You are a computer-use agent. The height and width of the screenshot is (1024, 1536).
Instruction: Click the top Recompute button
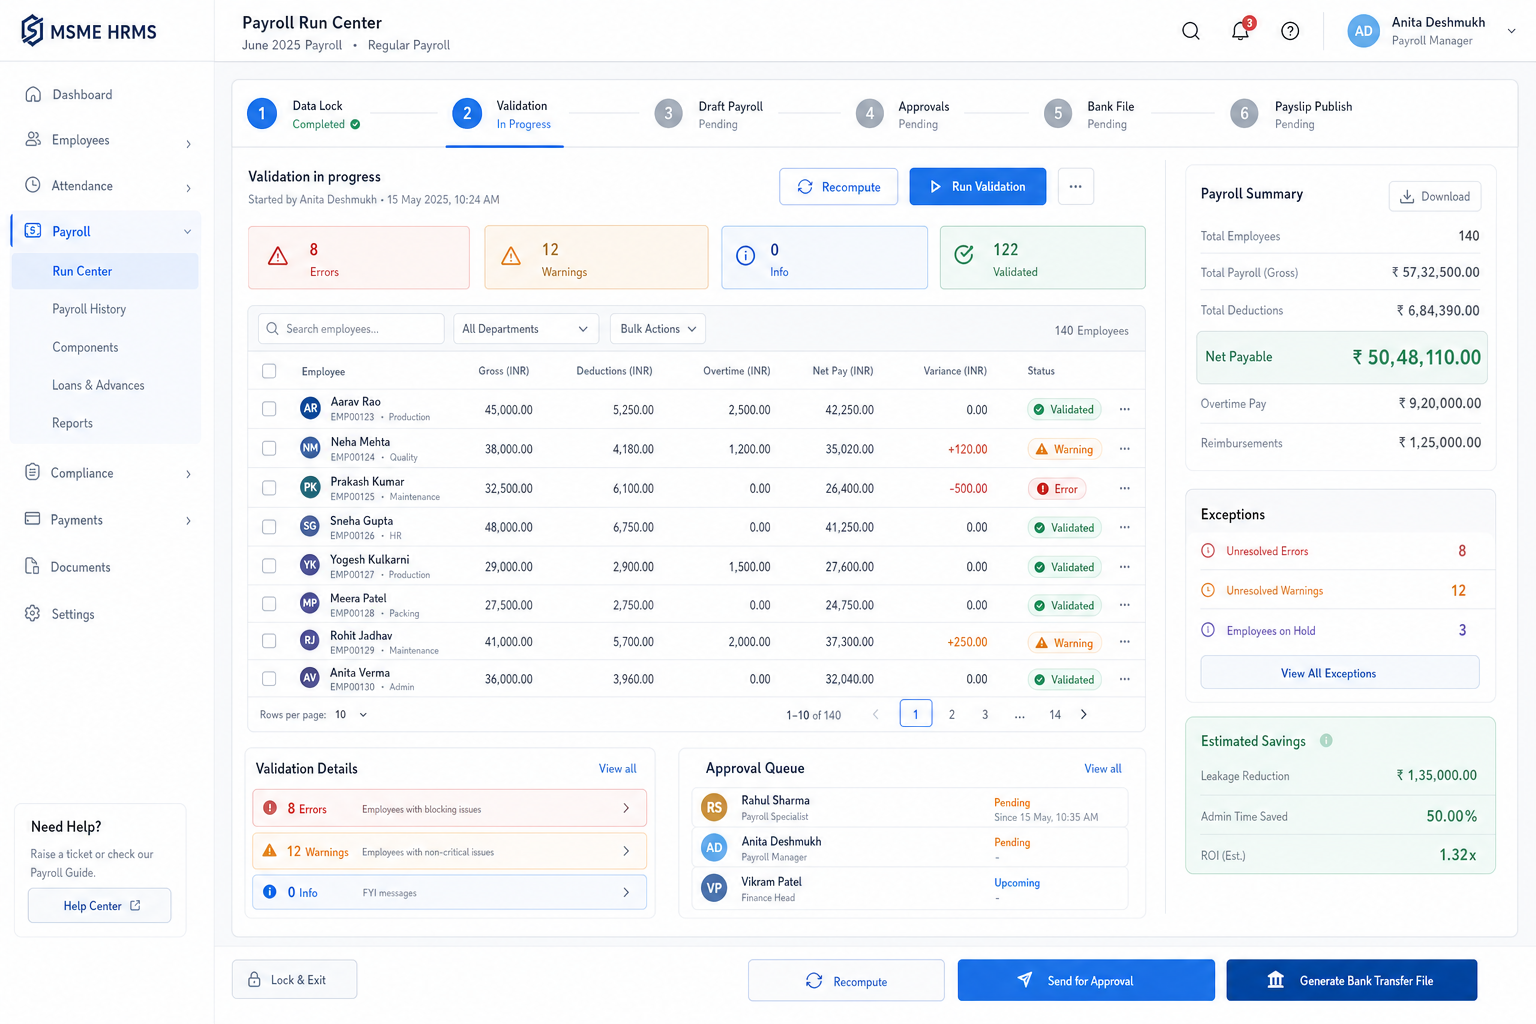(838, 187)
